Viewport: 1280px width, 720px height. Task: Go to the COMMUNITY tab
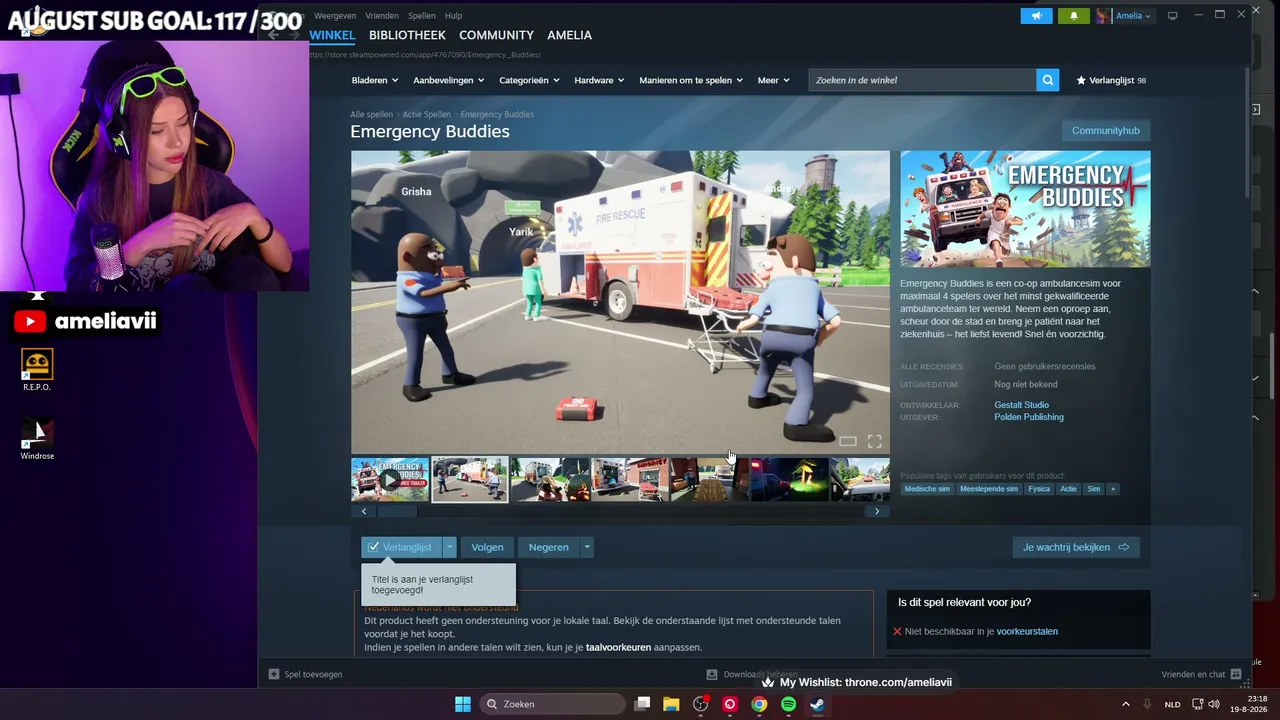coord(496,35)
